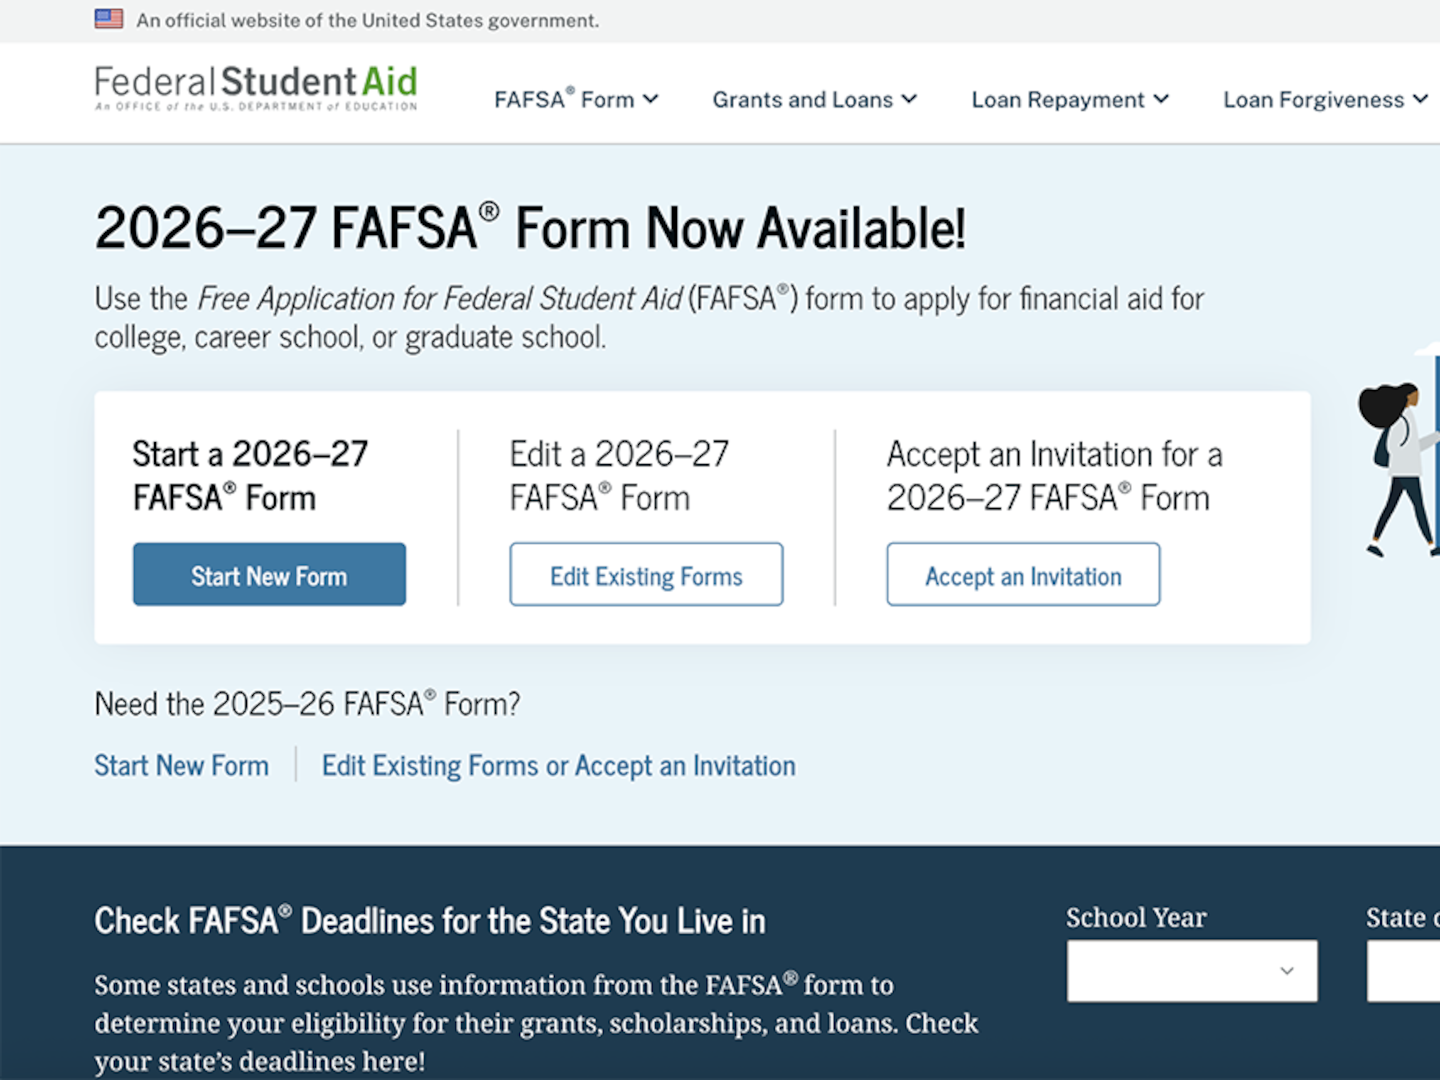Open the School Year dropdown arrow
The image size is (1440, 1080).
[1287, 971]
